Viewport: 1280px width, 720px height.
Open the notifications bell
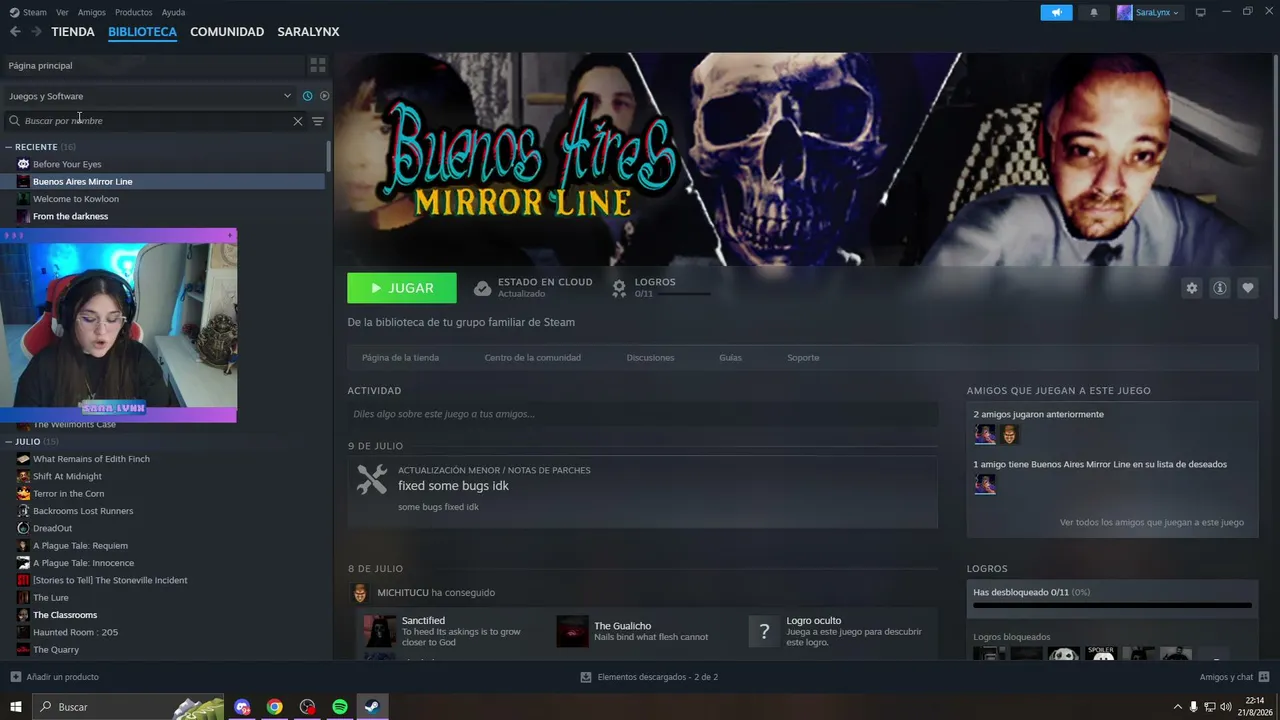[1094, 12]
